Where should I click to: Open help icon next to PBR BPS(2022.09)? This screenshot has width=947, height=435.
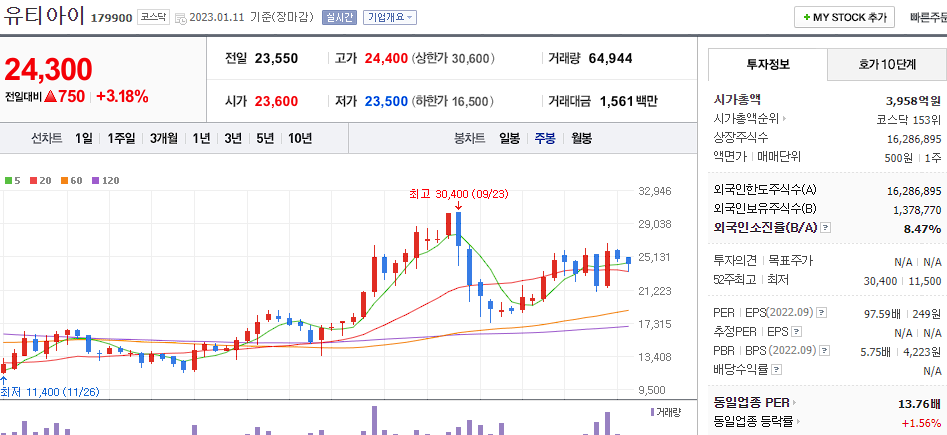[824, 350]
